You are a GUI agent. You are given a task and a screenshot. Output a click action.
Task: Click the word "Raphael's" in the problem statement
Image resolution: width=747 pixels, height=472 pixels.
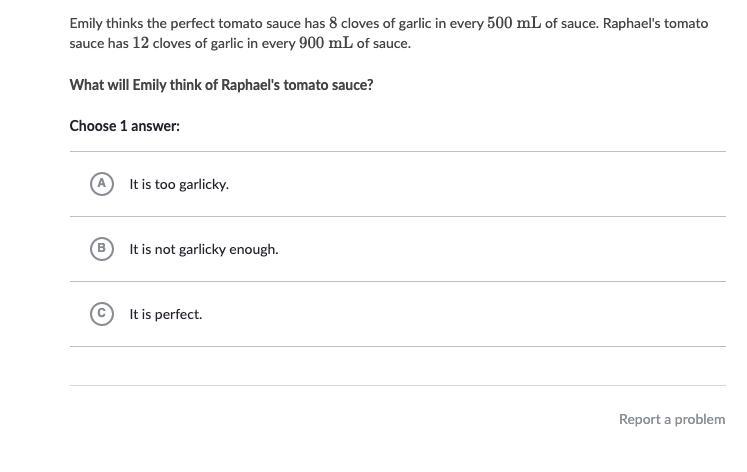[x=632, y=23]
